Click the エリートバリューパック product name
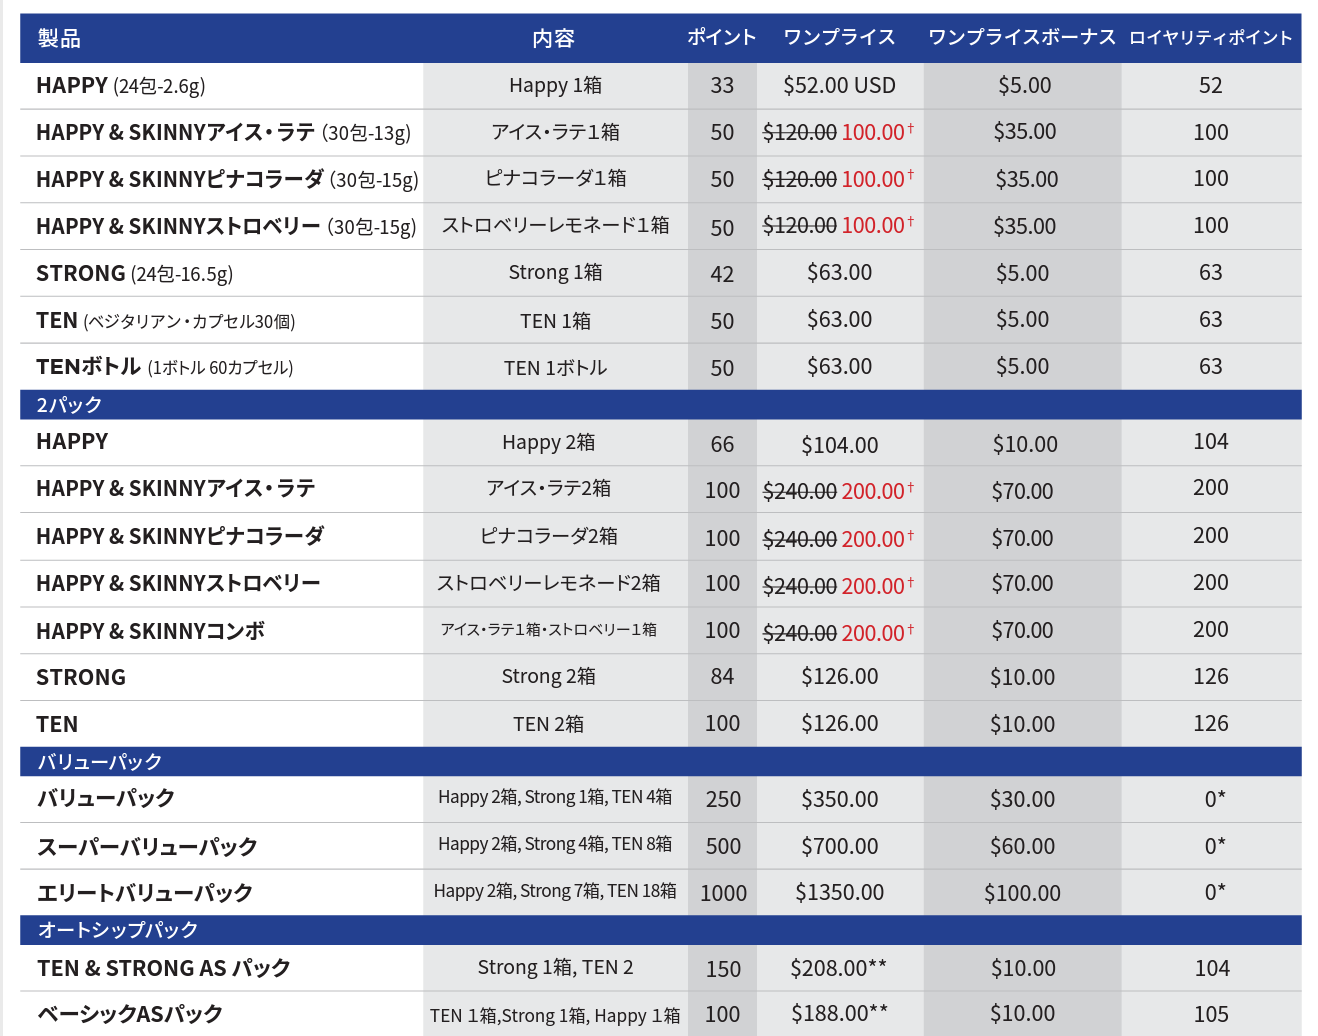The height and width of the screenshot is (1036, 1318). tap(145, 893)
